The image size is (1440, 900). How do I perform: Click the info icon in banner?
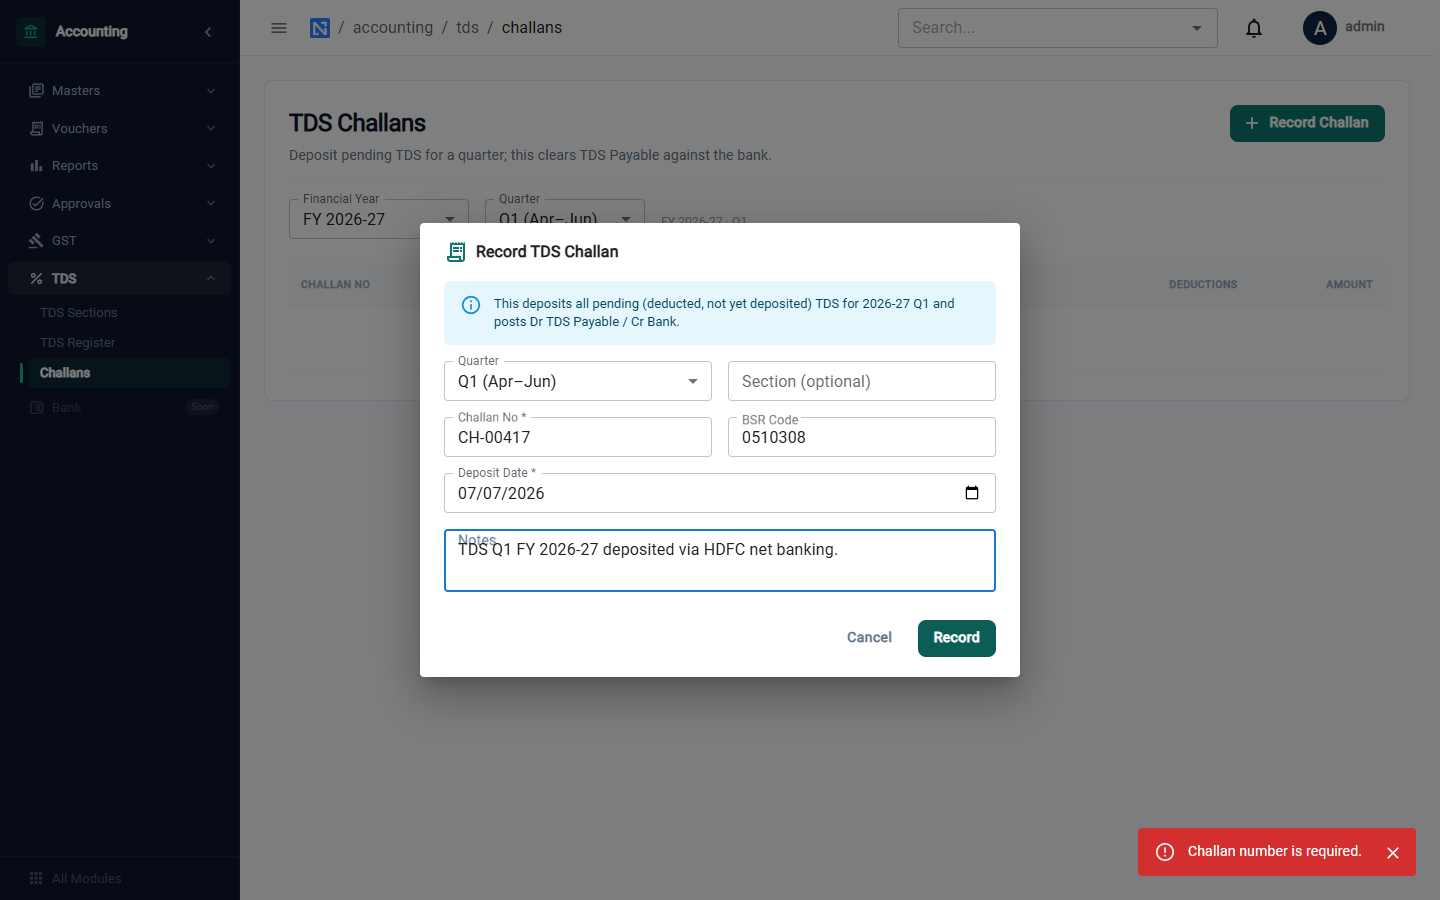click(471, 305)
